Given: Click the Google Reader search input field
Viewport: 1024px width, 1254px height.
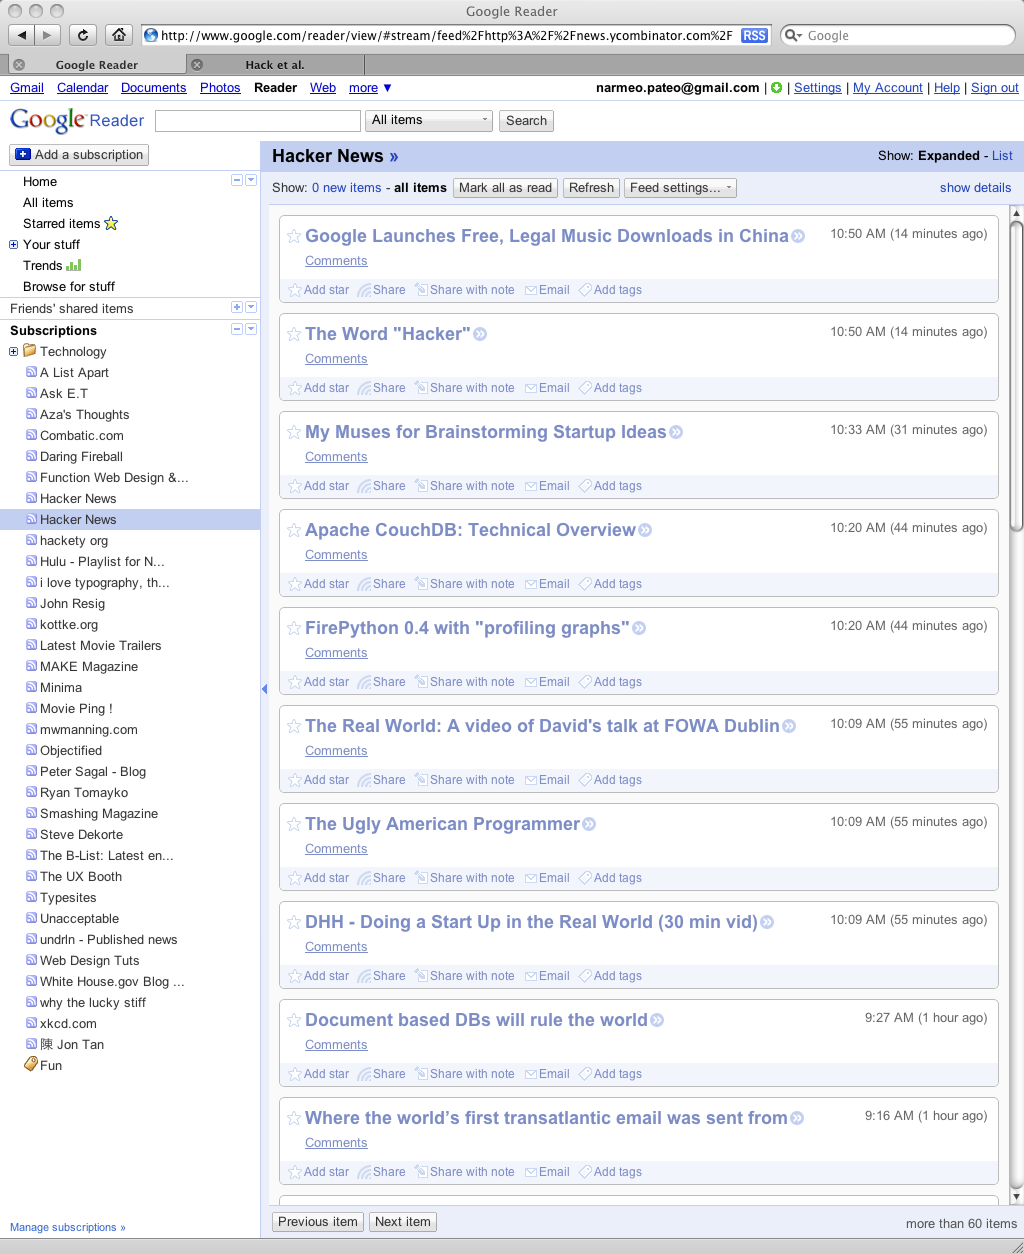Looking at the screenshot, I should (258, 121).
